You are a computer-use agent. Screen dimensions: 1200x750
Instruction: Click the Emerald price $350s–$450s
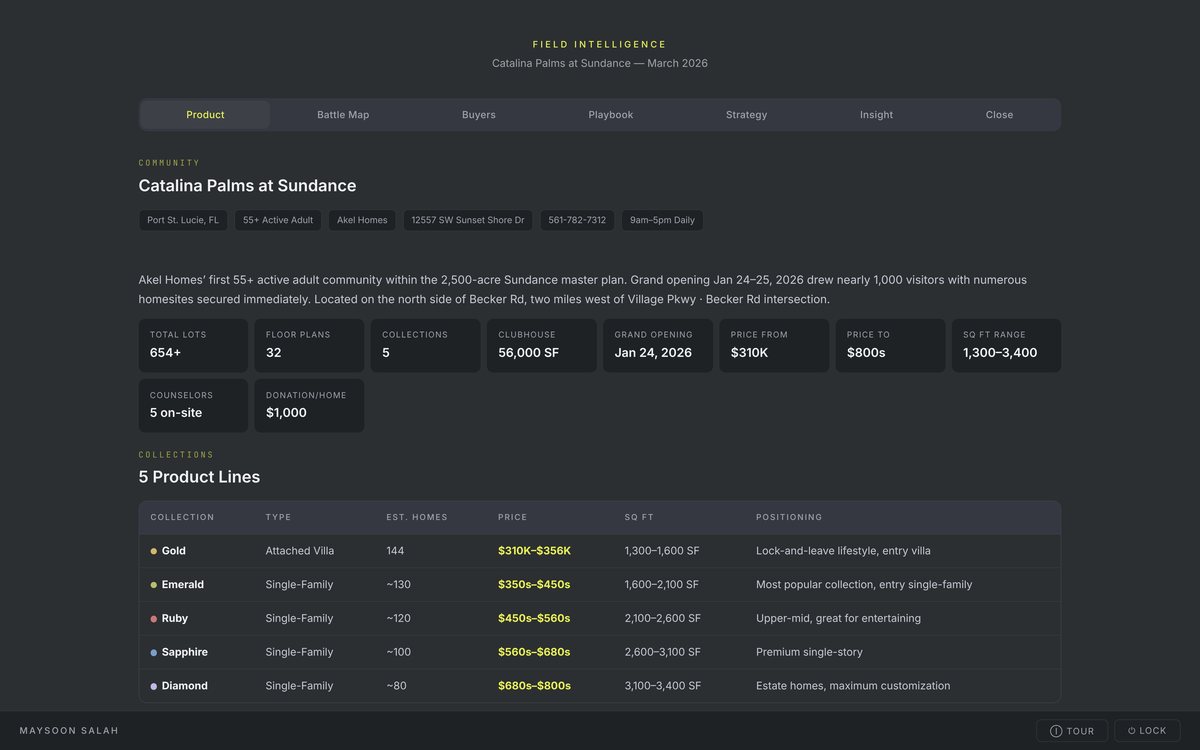pyautogui.click(x=534, y=585)
